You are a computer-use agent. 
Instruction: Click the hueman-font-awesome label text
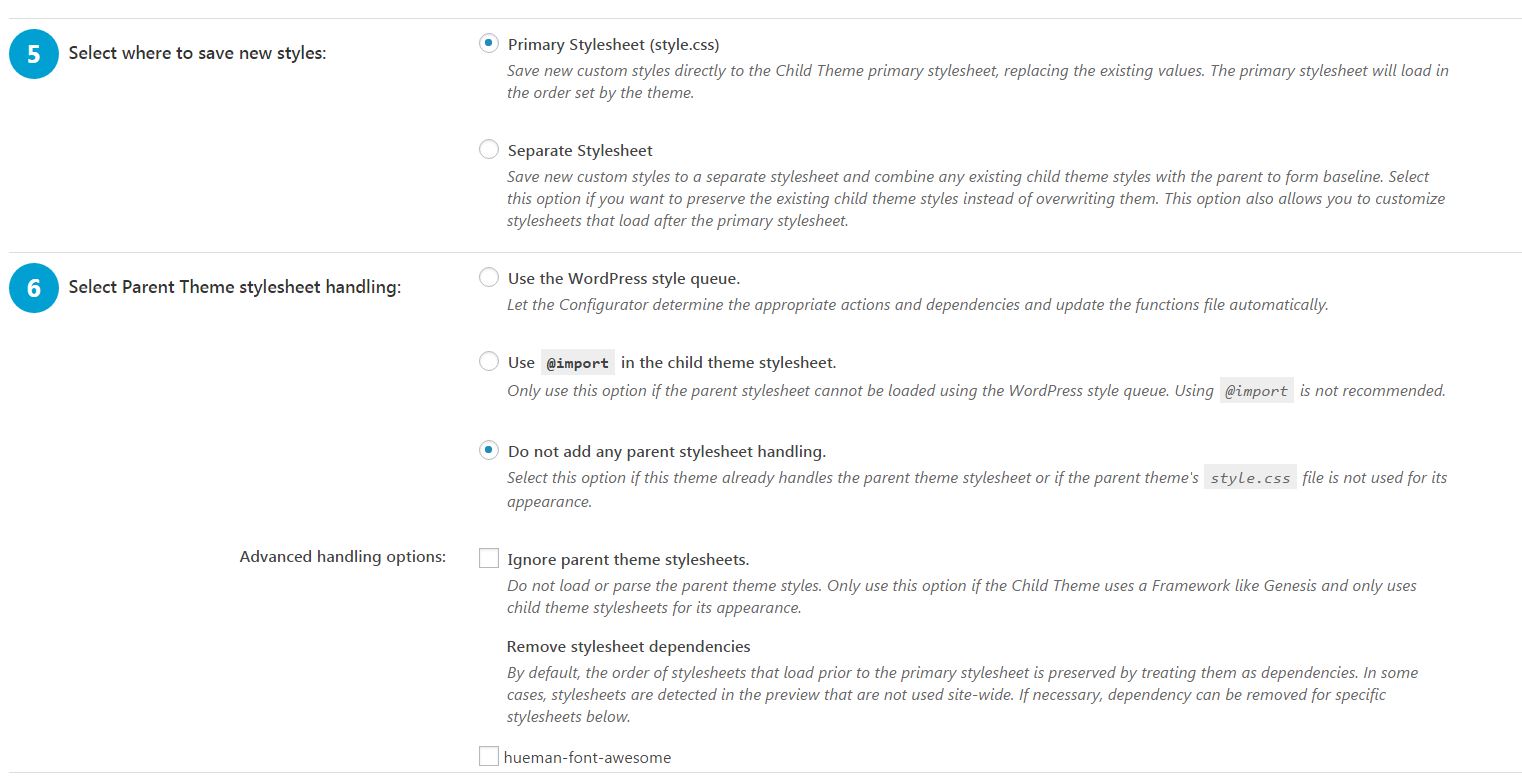[x=588, y=758]
